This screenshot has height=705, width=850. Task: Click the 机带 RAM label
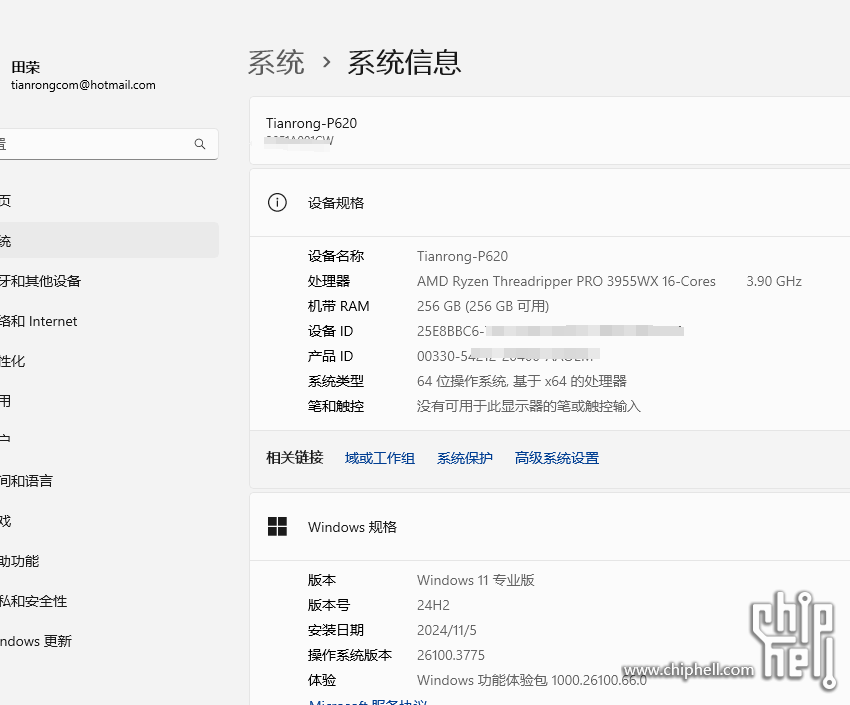(338, 306)
